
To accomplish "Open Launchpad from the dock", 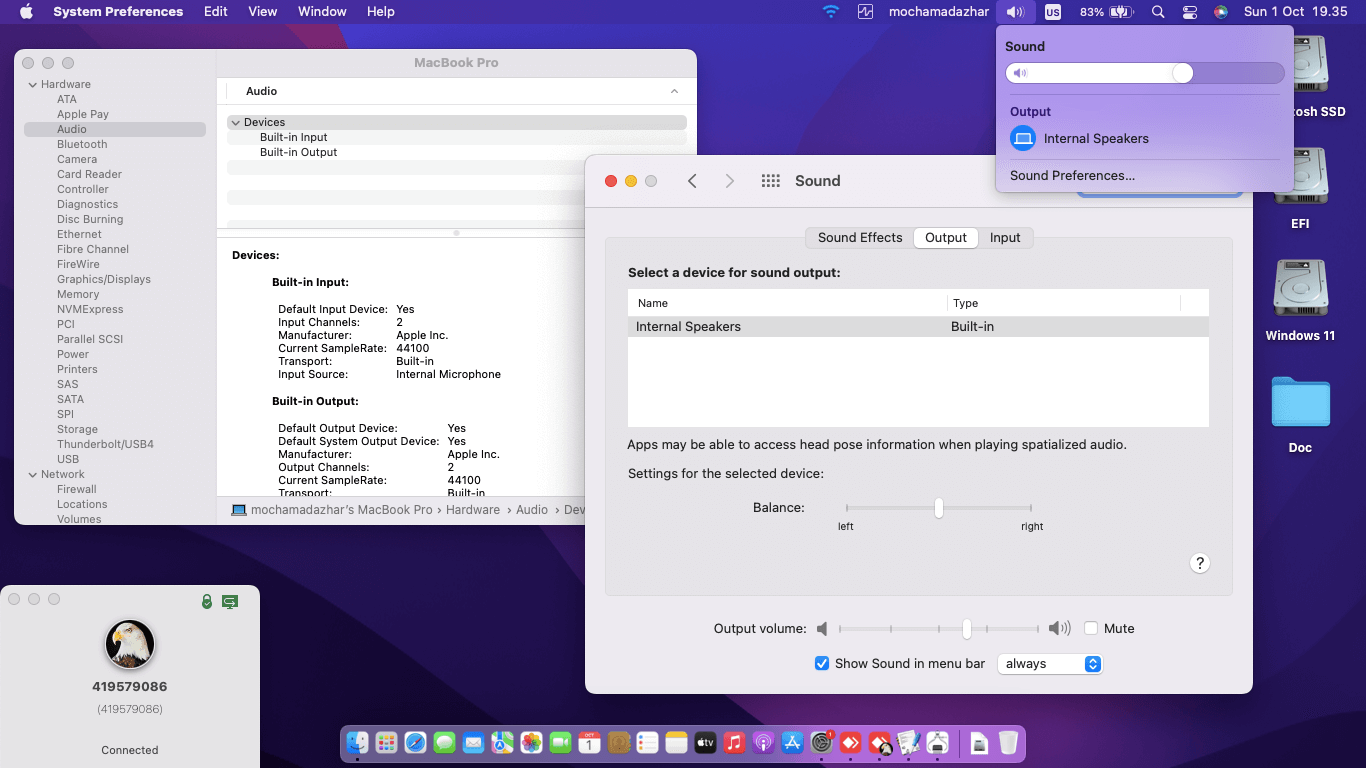I will tap(386, 743).
